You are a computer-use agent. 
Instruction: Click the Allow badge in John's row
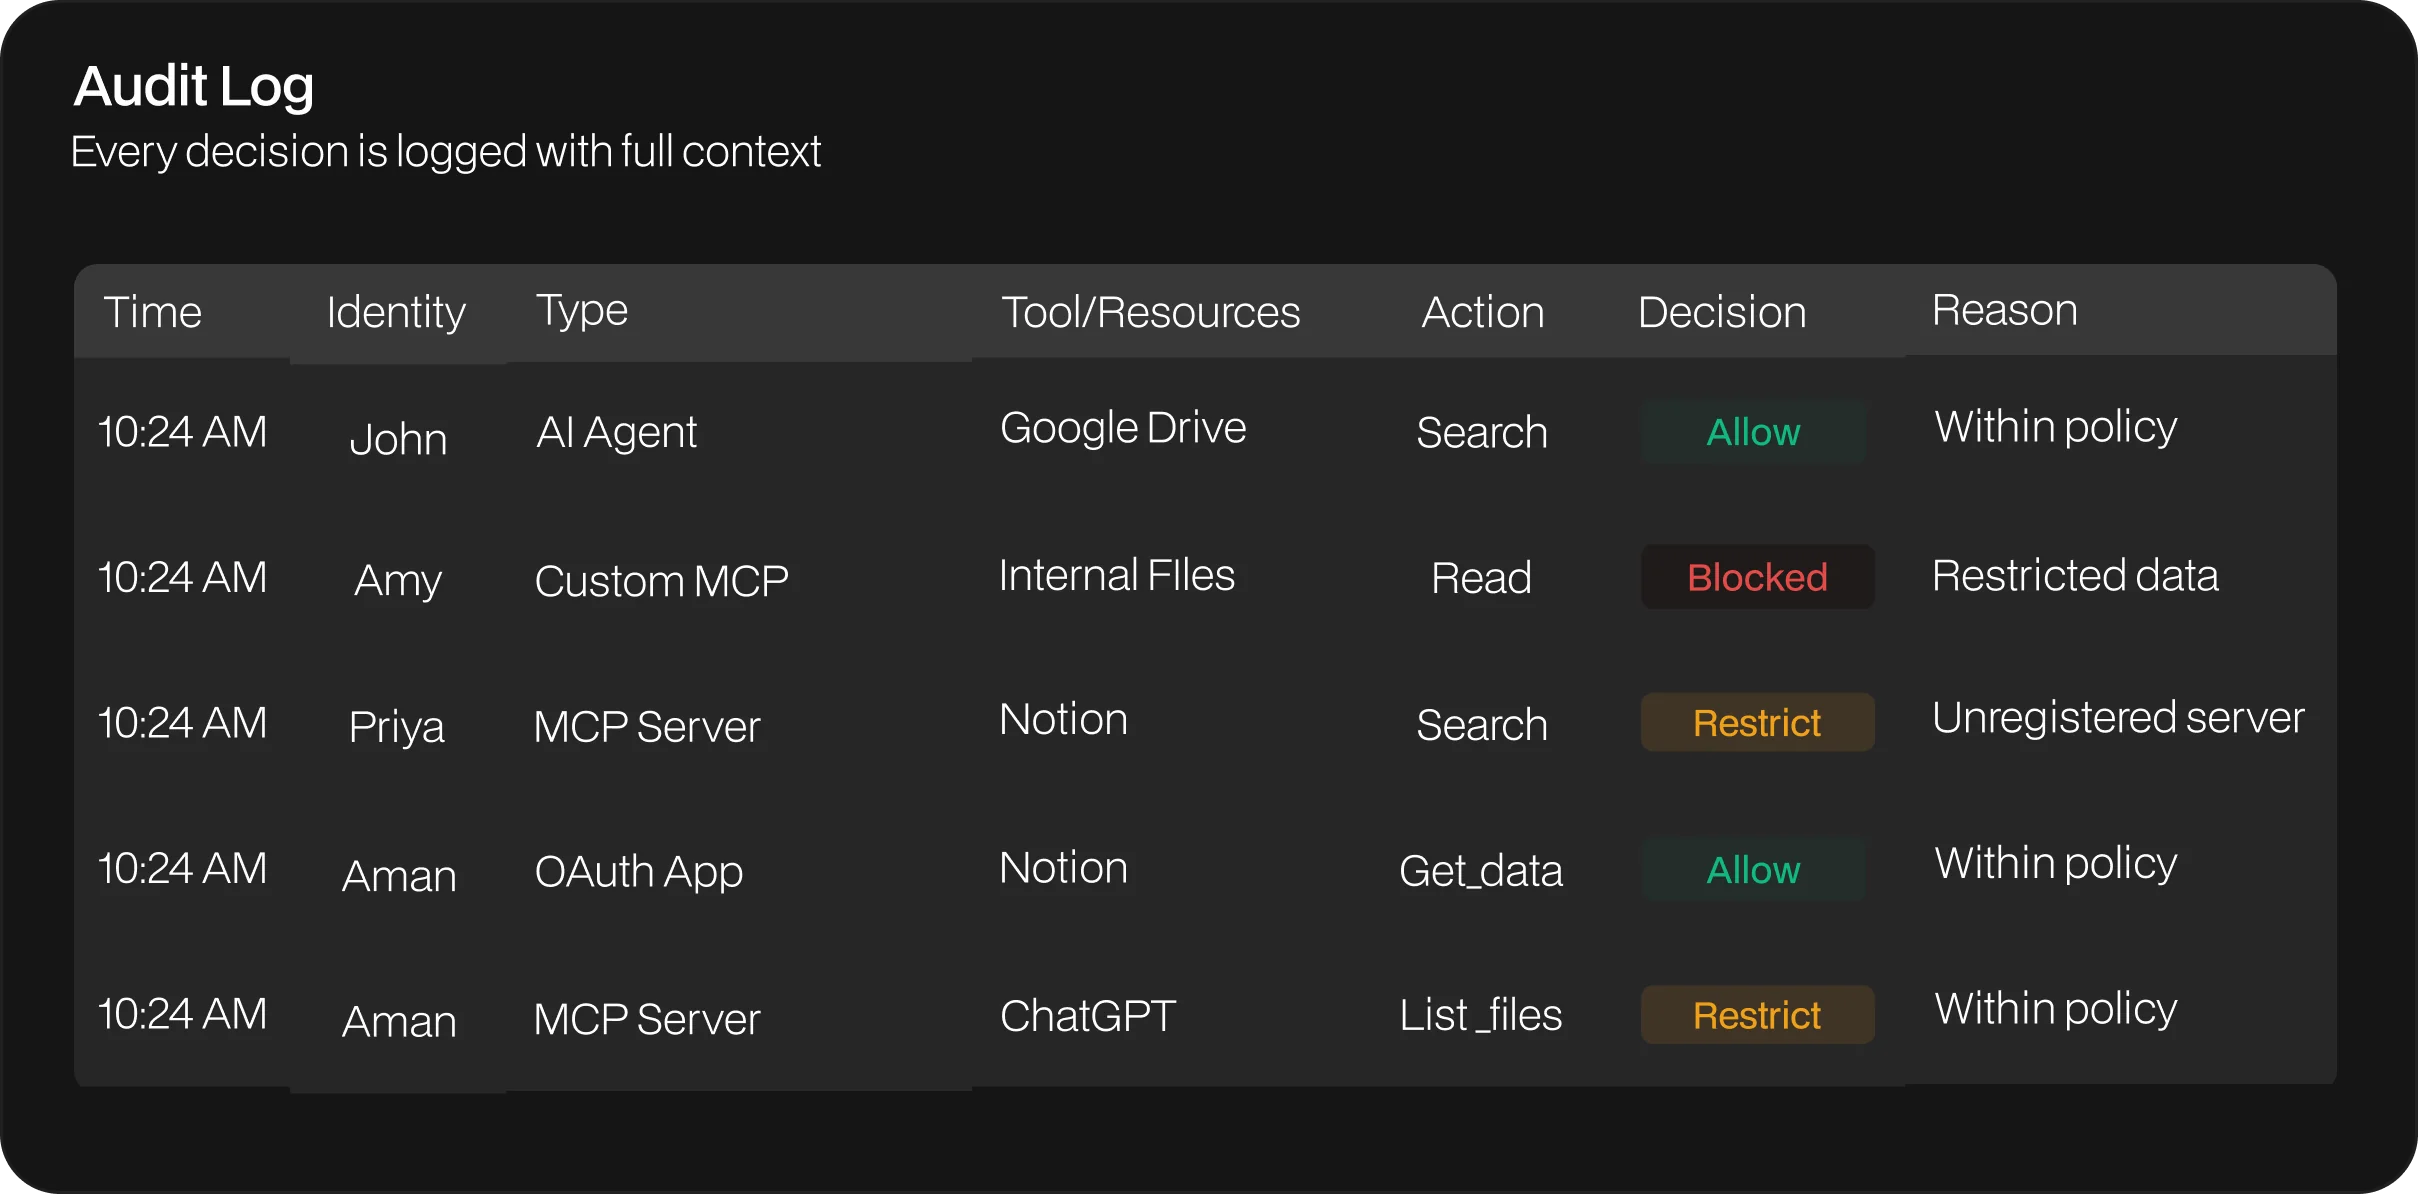pyautogui.click(x=1753, y=432)
